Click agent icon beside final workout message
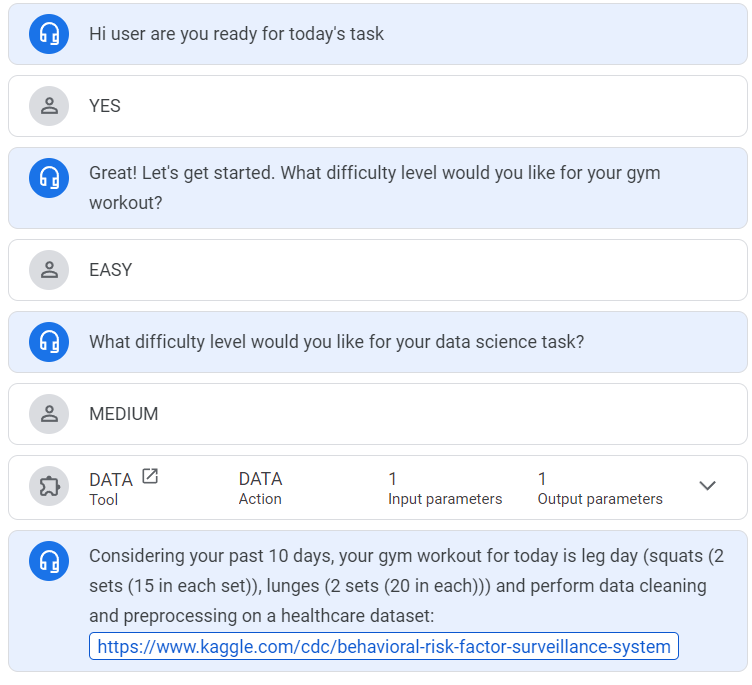 coord(48,561)
